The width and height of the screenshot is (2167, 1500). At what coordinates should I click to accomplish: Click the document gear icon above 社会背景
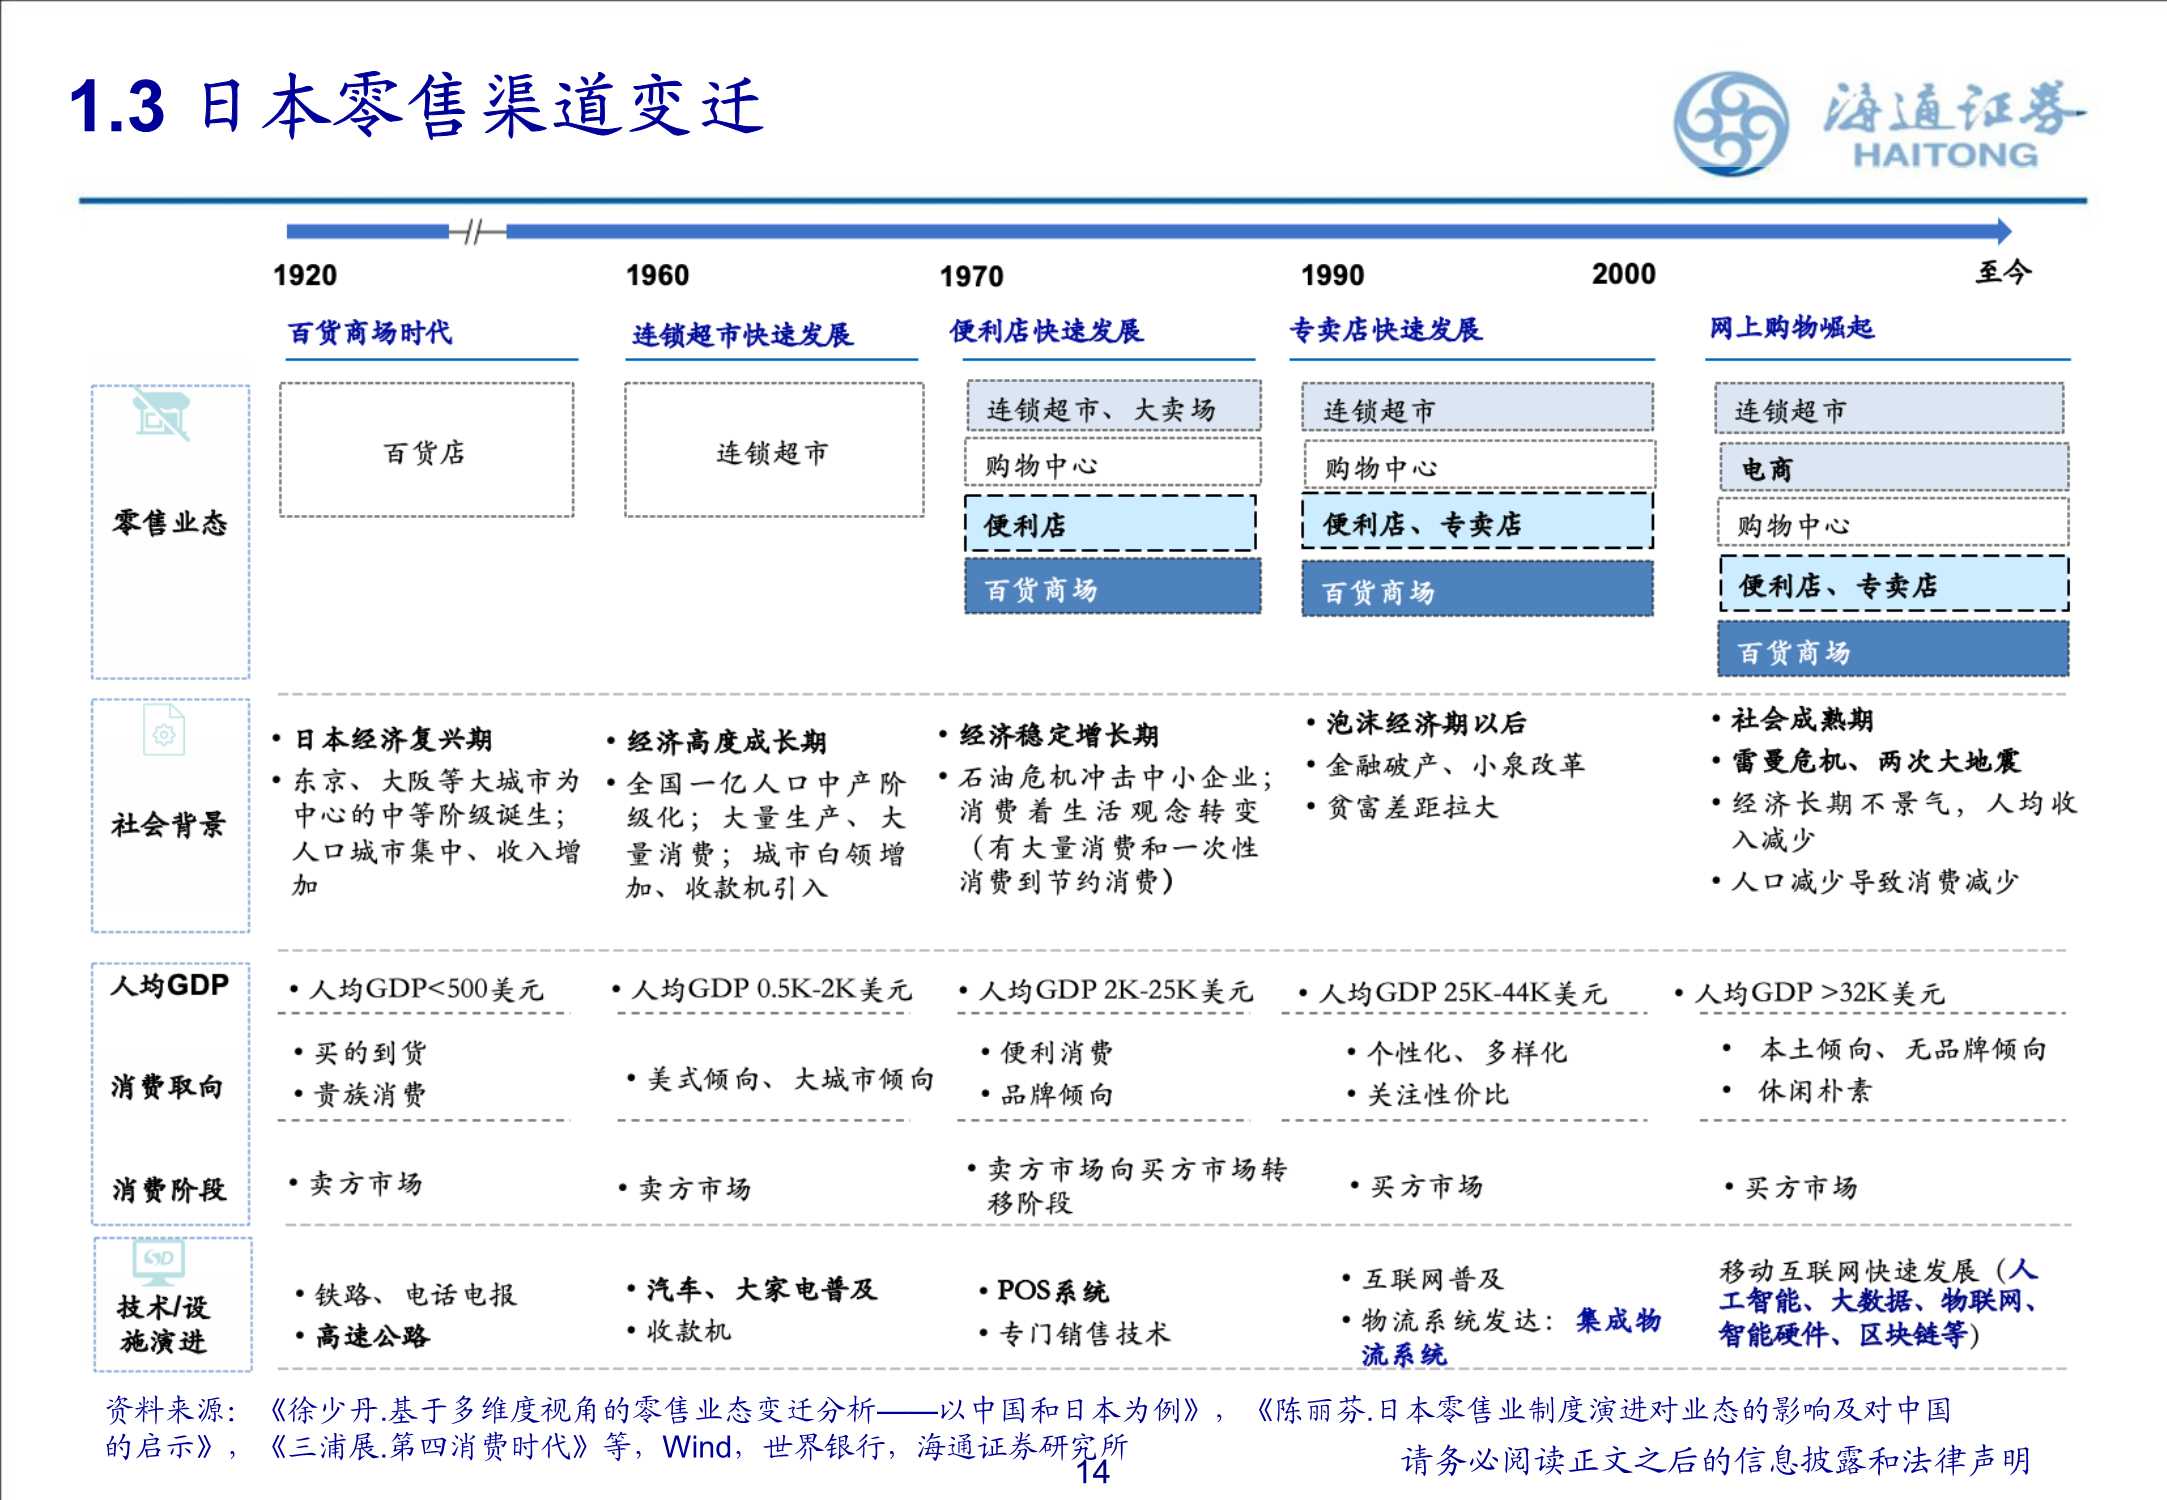point(164,731)
